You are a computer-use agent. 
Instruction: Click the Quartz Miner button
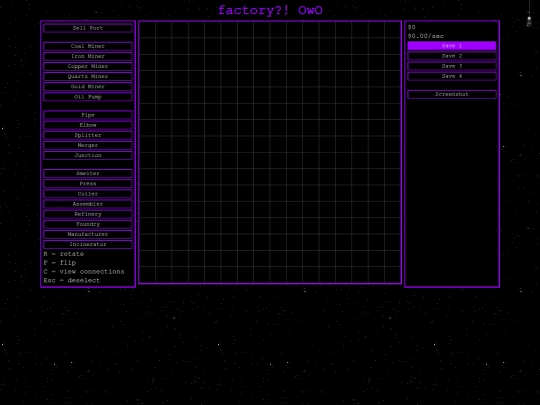pos(88,76)
